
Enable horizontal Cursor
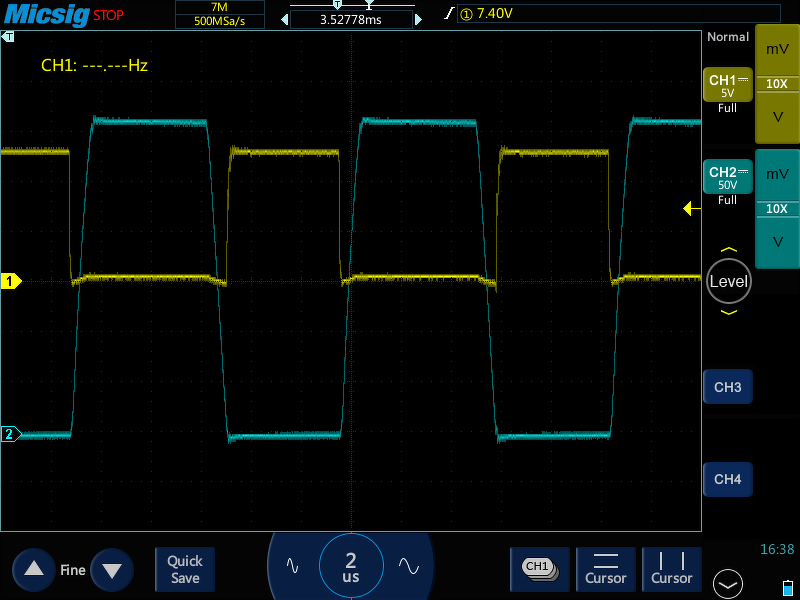pos(606,569)
